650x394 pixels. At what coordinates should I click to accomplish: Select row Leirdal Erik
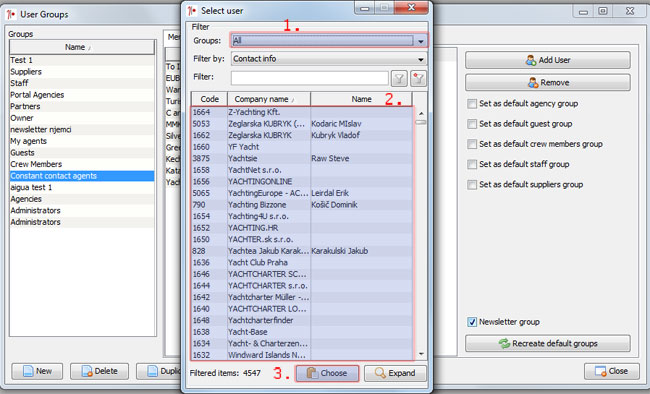pos(302,193)
